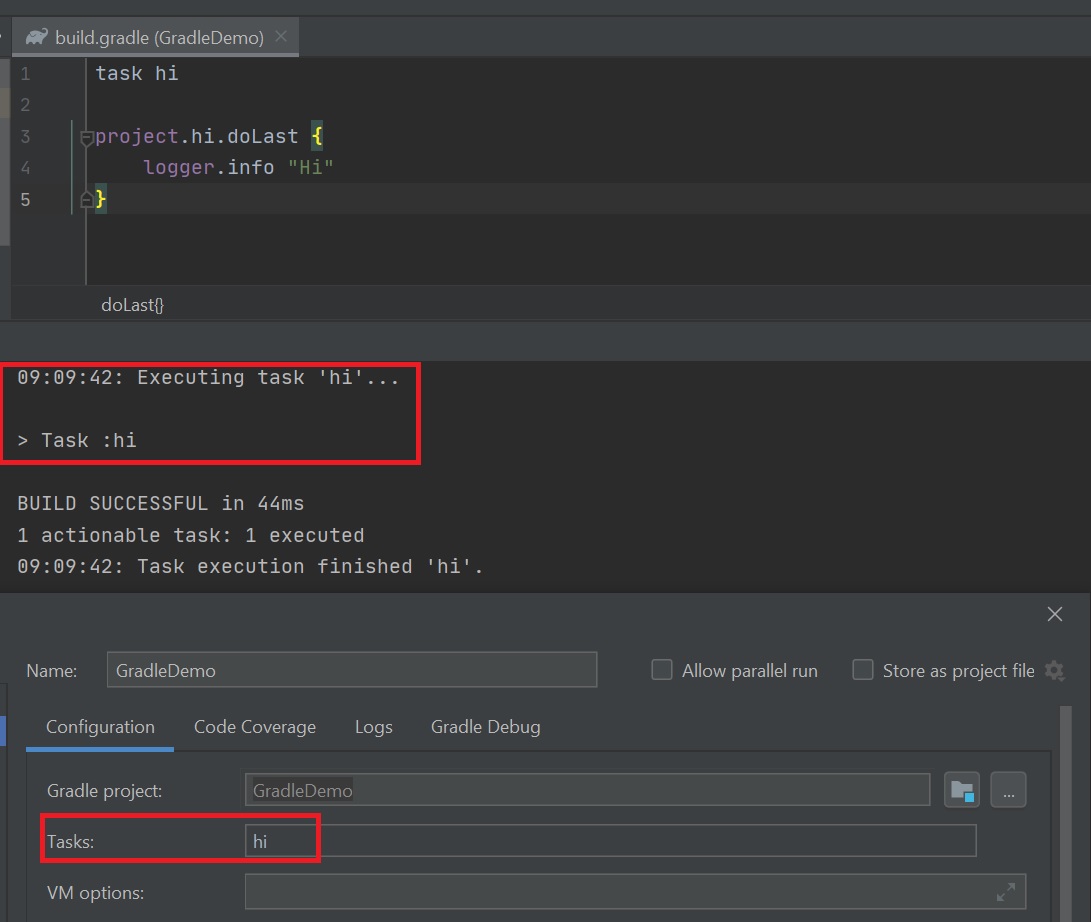Click the Gradle project text field
This screenshot has width=1091, height=922.
click(587, 790)
